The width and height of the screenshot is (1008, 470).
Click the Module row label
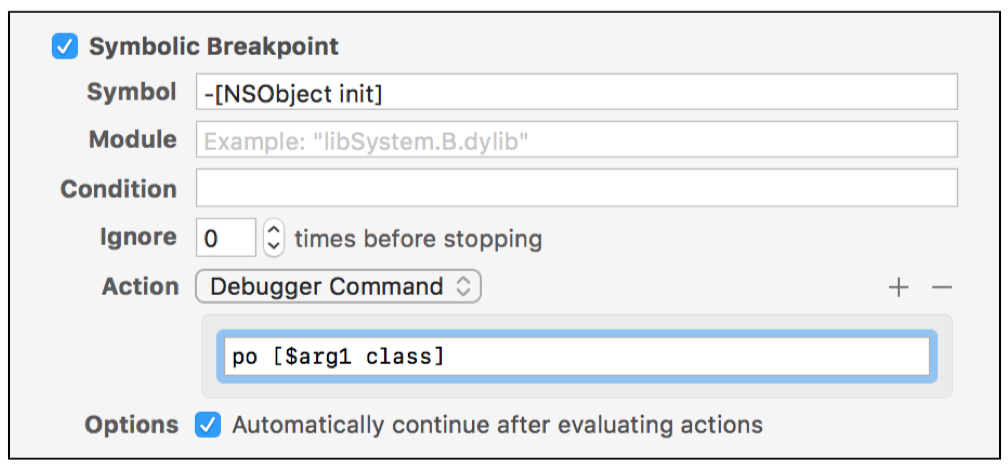pos(133,140)
